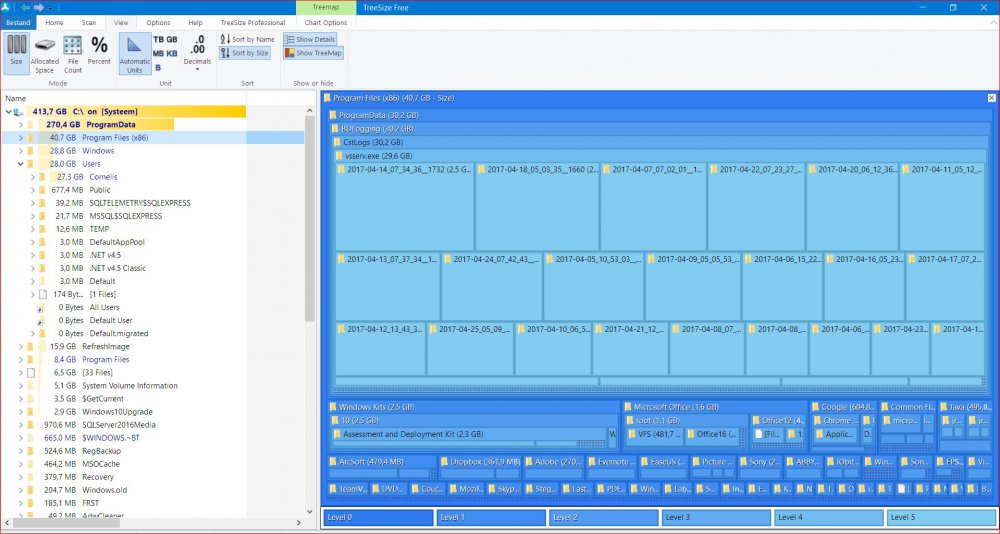Image resolution: width=1000 pixels, height=534 pixels.
Task: Click the Level 4 legend button
Action: click(828, 517)
